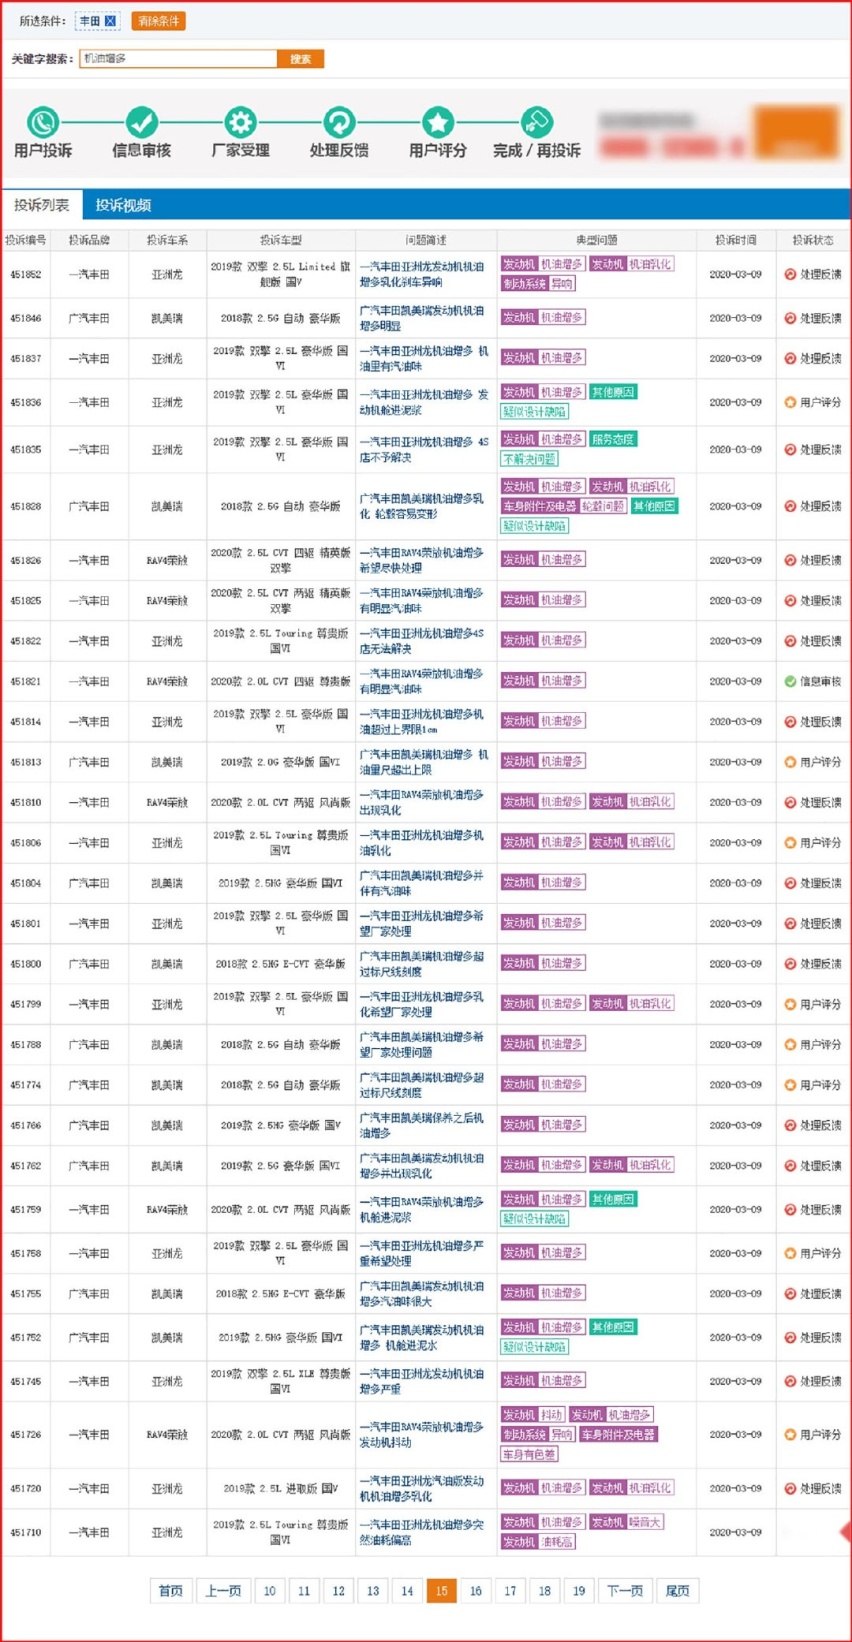
Task: Click the blurred orange button top right
Action: click(796, 132)
